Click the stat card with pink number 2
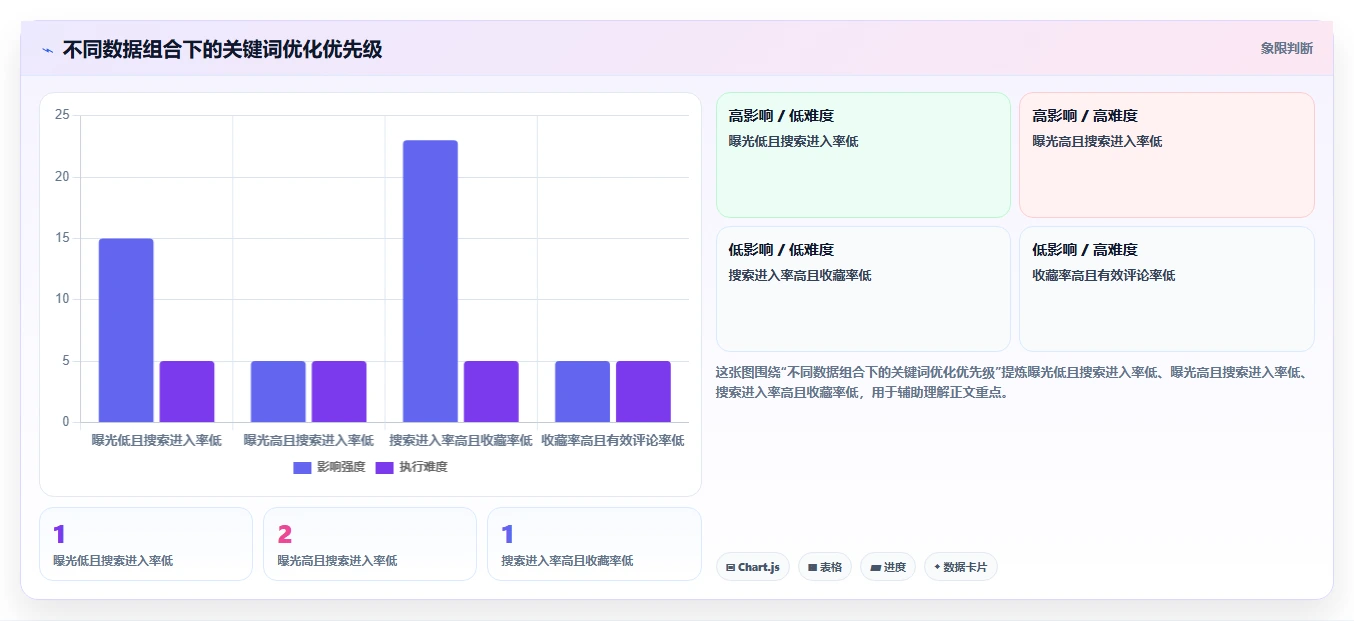The image size is (1354, 621). pyautogui.click(x=370, y=544)
